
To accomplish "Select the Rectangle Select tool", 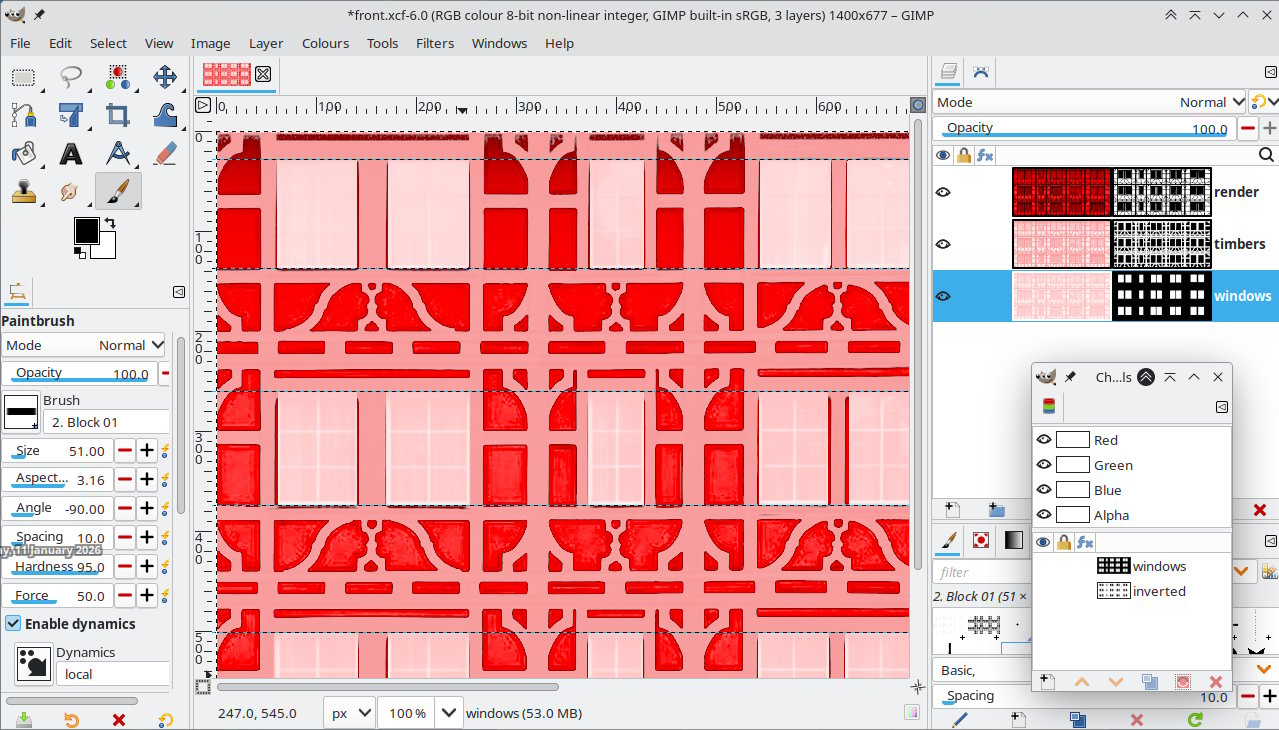I will 23,77.
